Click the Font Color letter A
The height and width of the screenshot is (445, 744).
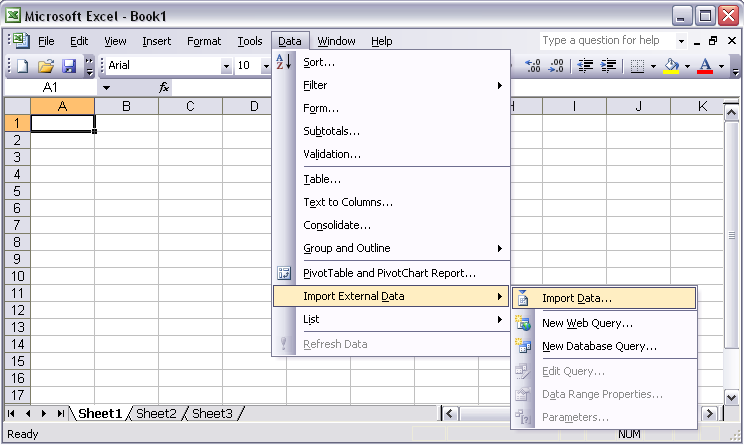(705, 65)
